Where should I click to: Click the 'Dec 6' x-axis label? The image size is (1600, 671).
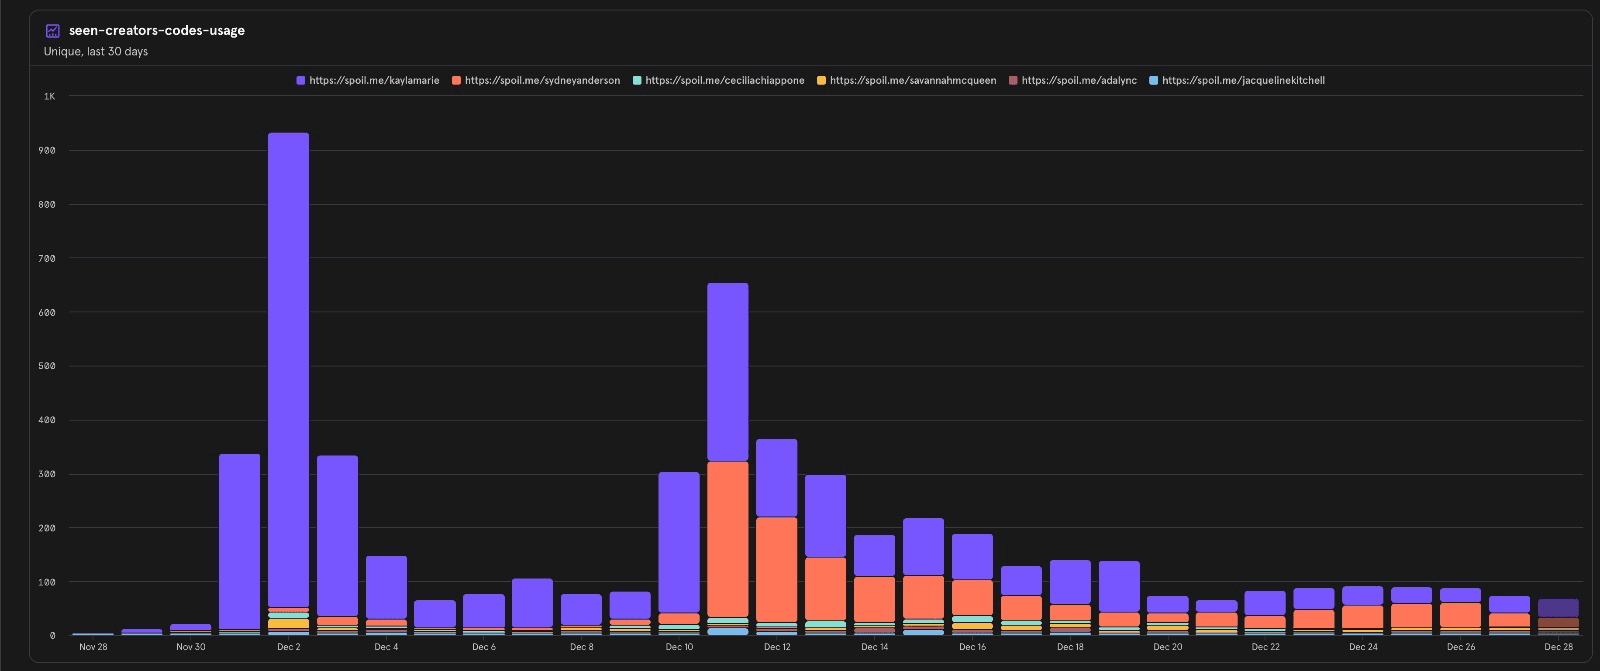(x=484, y=647)
